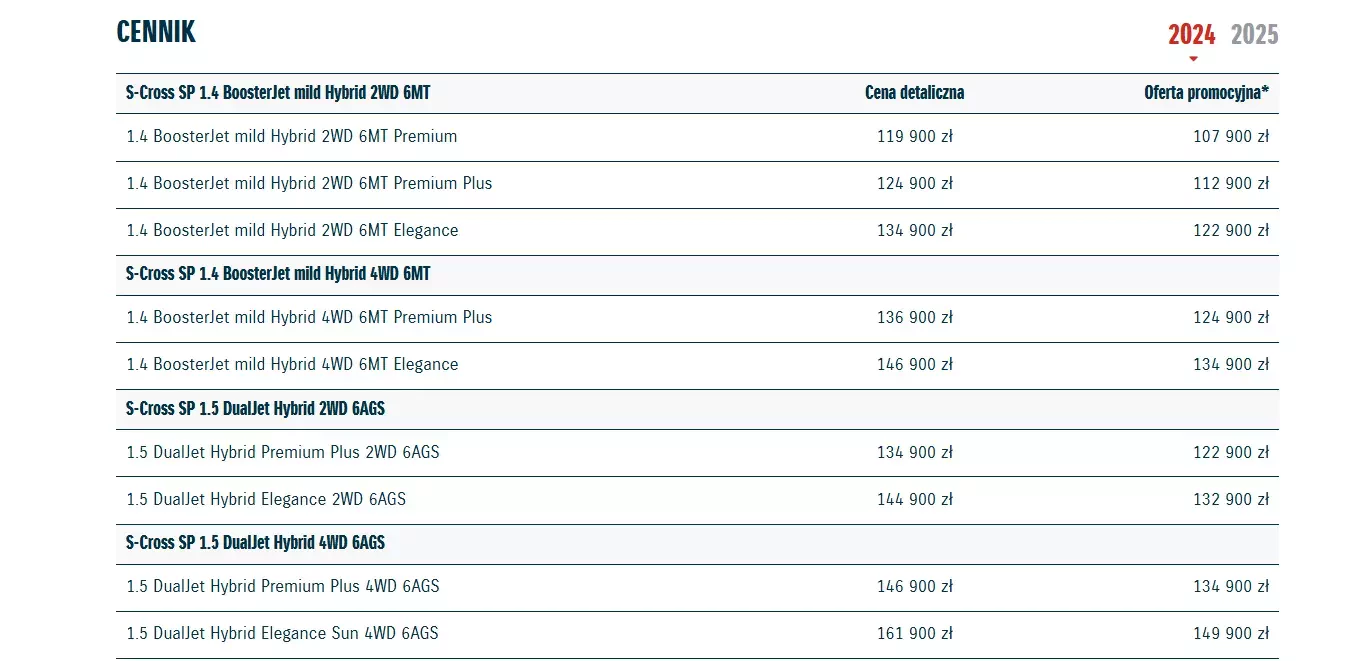1348x661 pixels.
Task: Click the DualJet Hybrid 4WD 6AGS section header
Action: (255, 543)
